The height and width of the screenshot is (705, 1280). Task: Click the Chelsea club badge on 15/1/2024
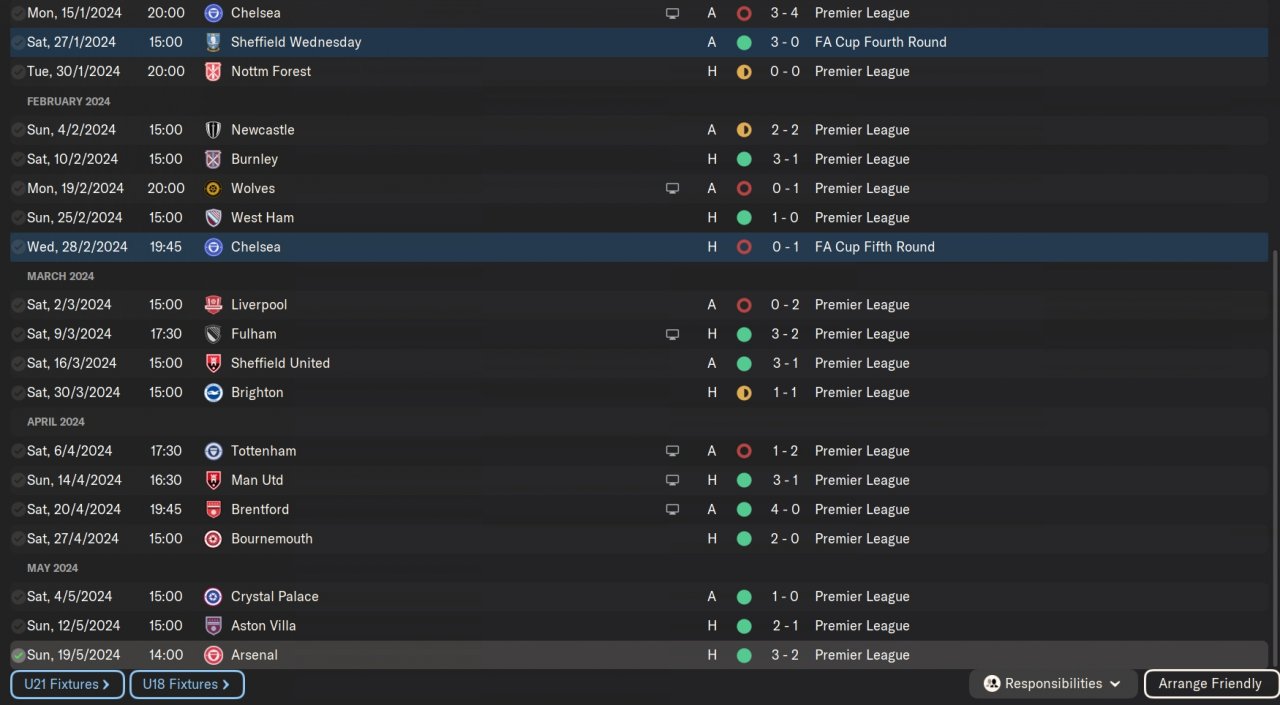pyautogui.click(x=213, y=13)
